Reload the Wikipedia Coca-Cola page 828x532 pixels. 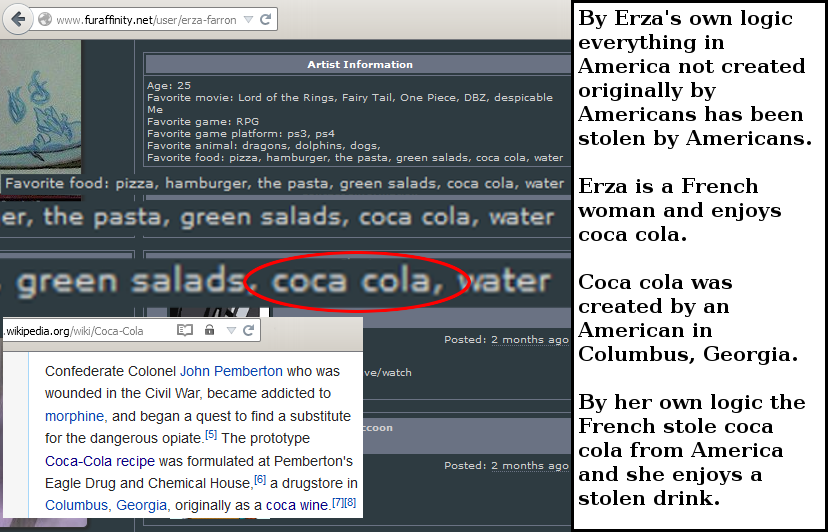pyautogui.click(x=248, y=331)
